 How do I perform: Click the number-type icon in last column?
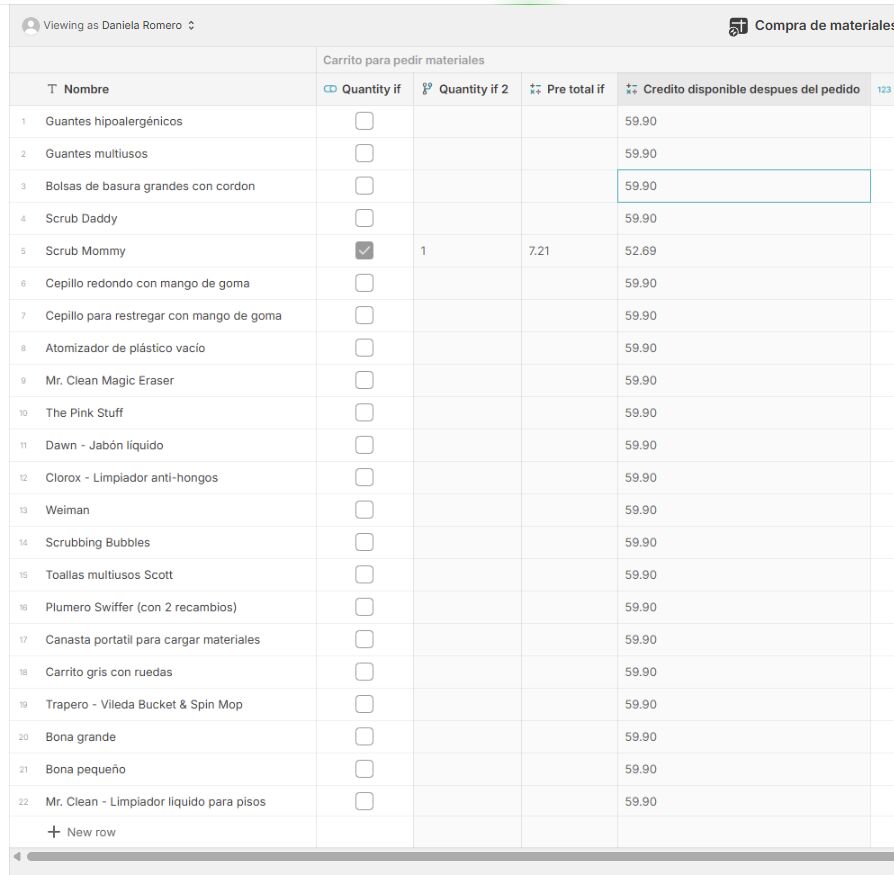click(x=883, y=89)
